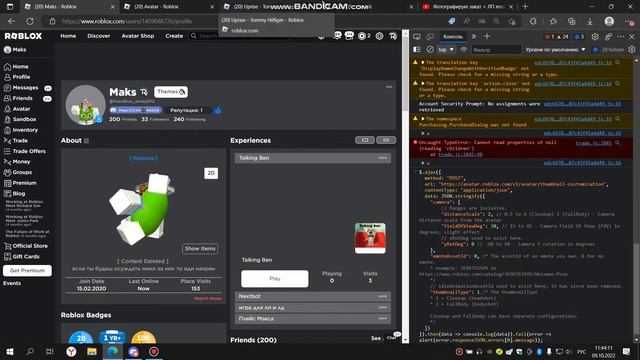
Task: Open the Talking Ben row options dots
Action: (382, 158)
